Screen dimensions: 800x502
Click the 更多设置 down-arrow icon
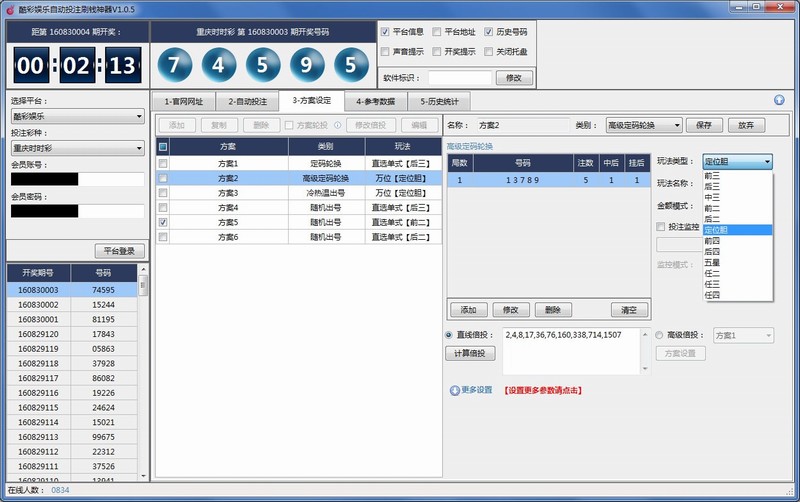[x=454, y=390]
